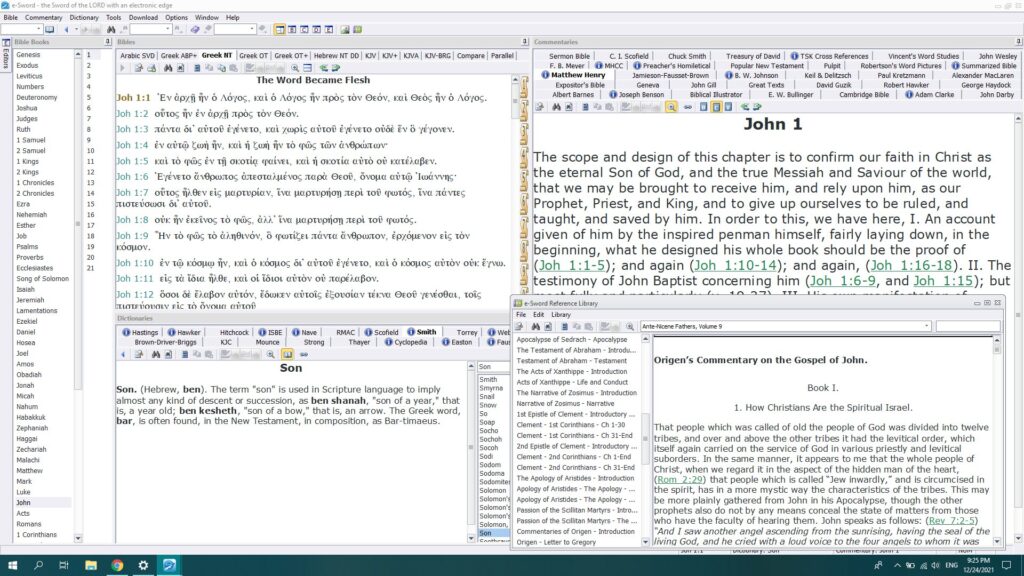Viewport: 1024px width, 576px height.
Task: Select verse reference Joh 1:5
Action: [132, 161]
